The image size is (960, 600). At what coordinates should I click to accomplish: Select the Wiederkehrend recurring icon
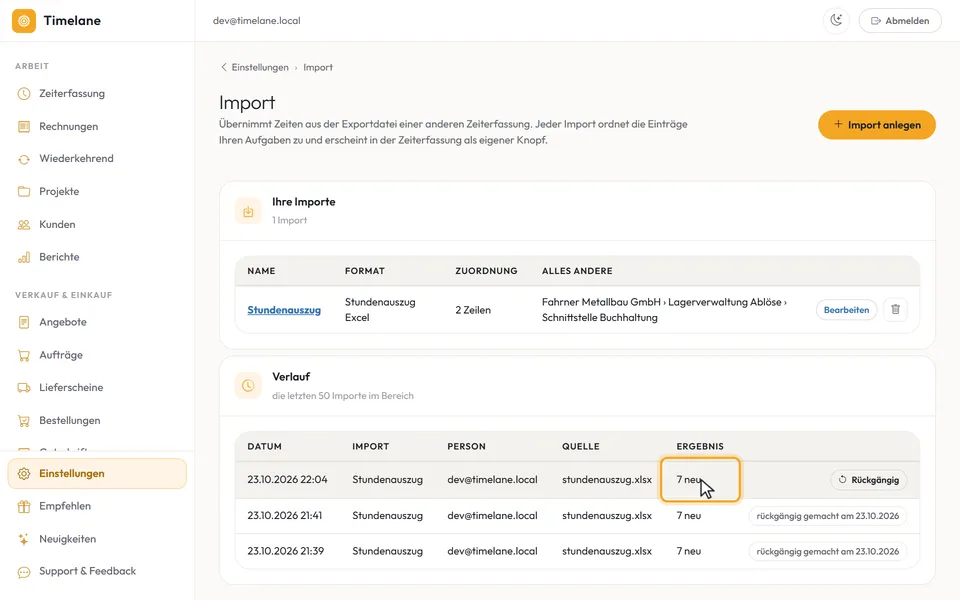pos(24,159)
